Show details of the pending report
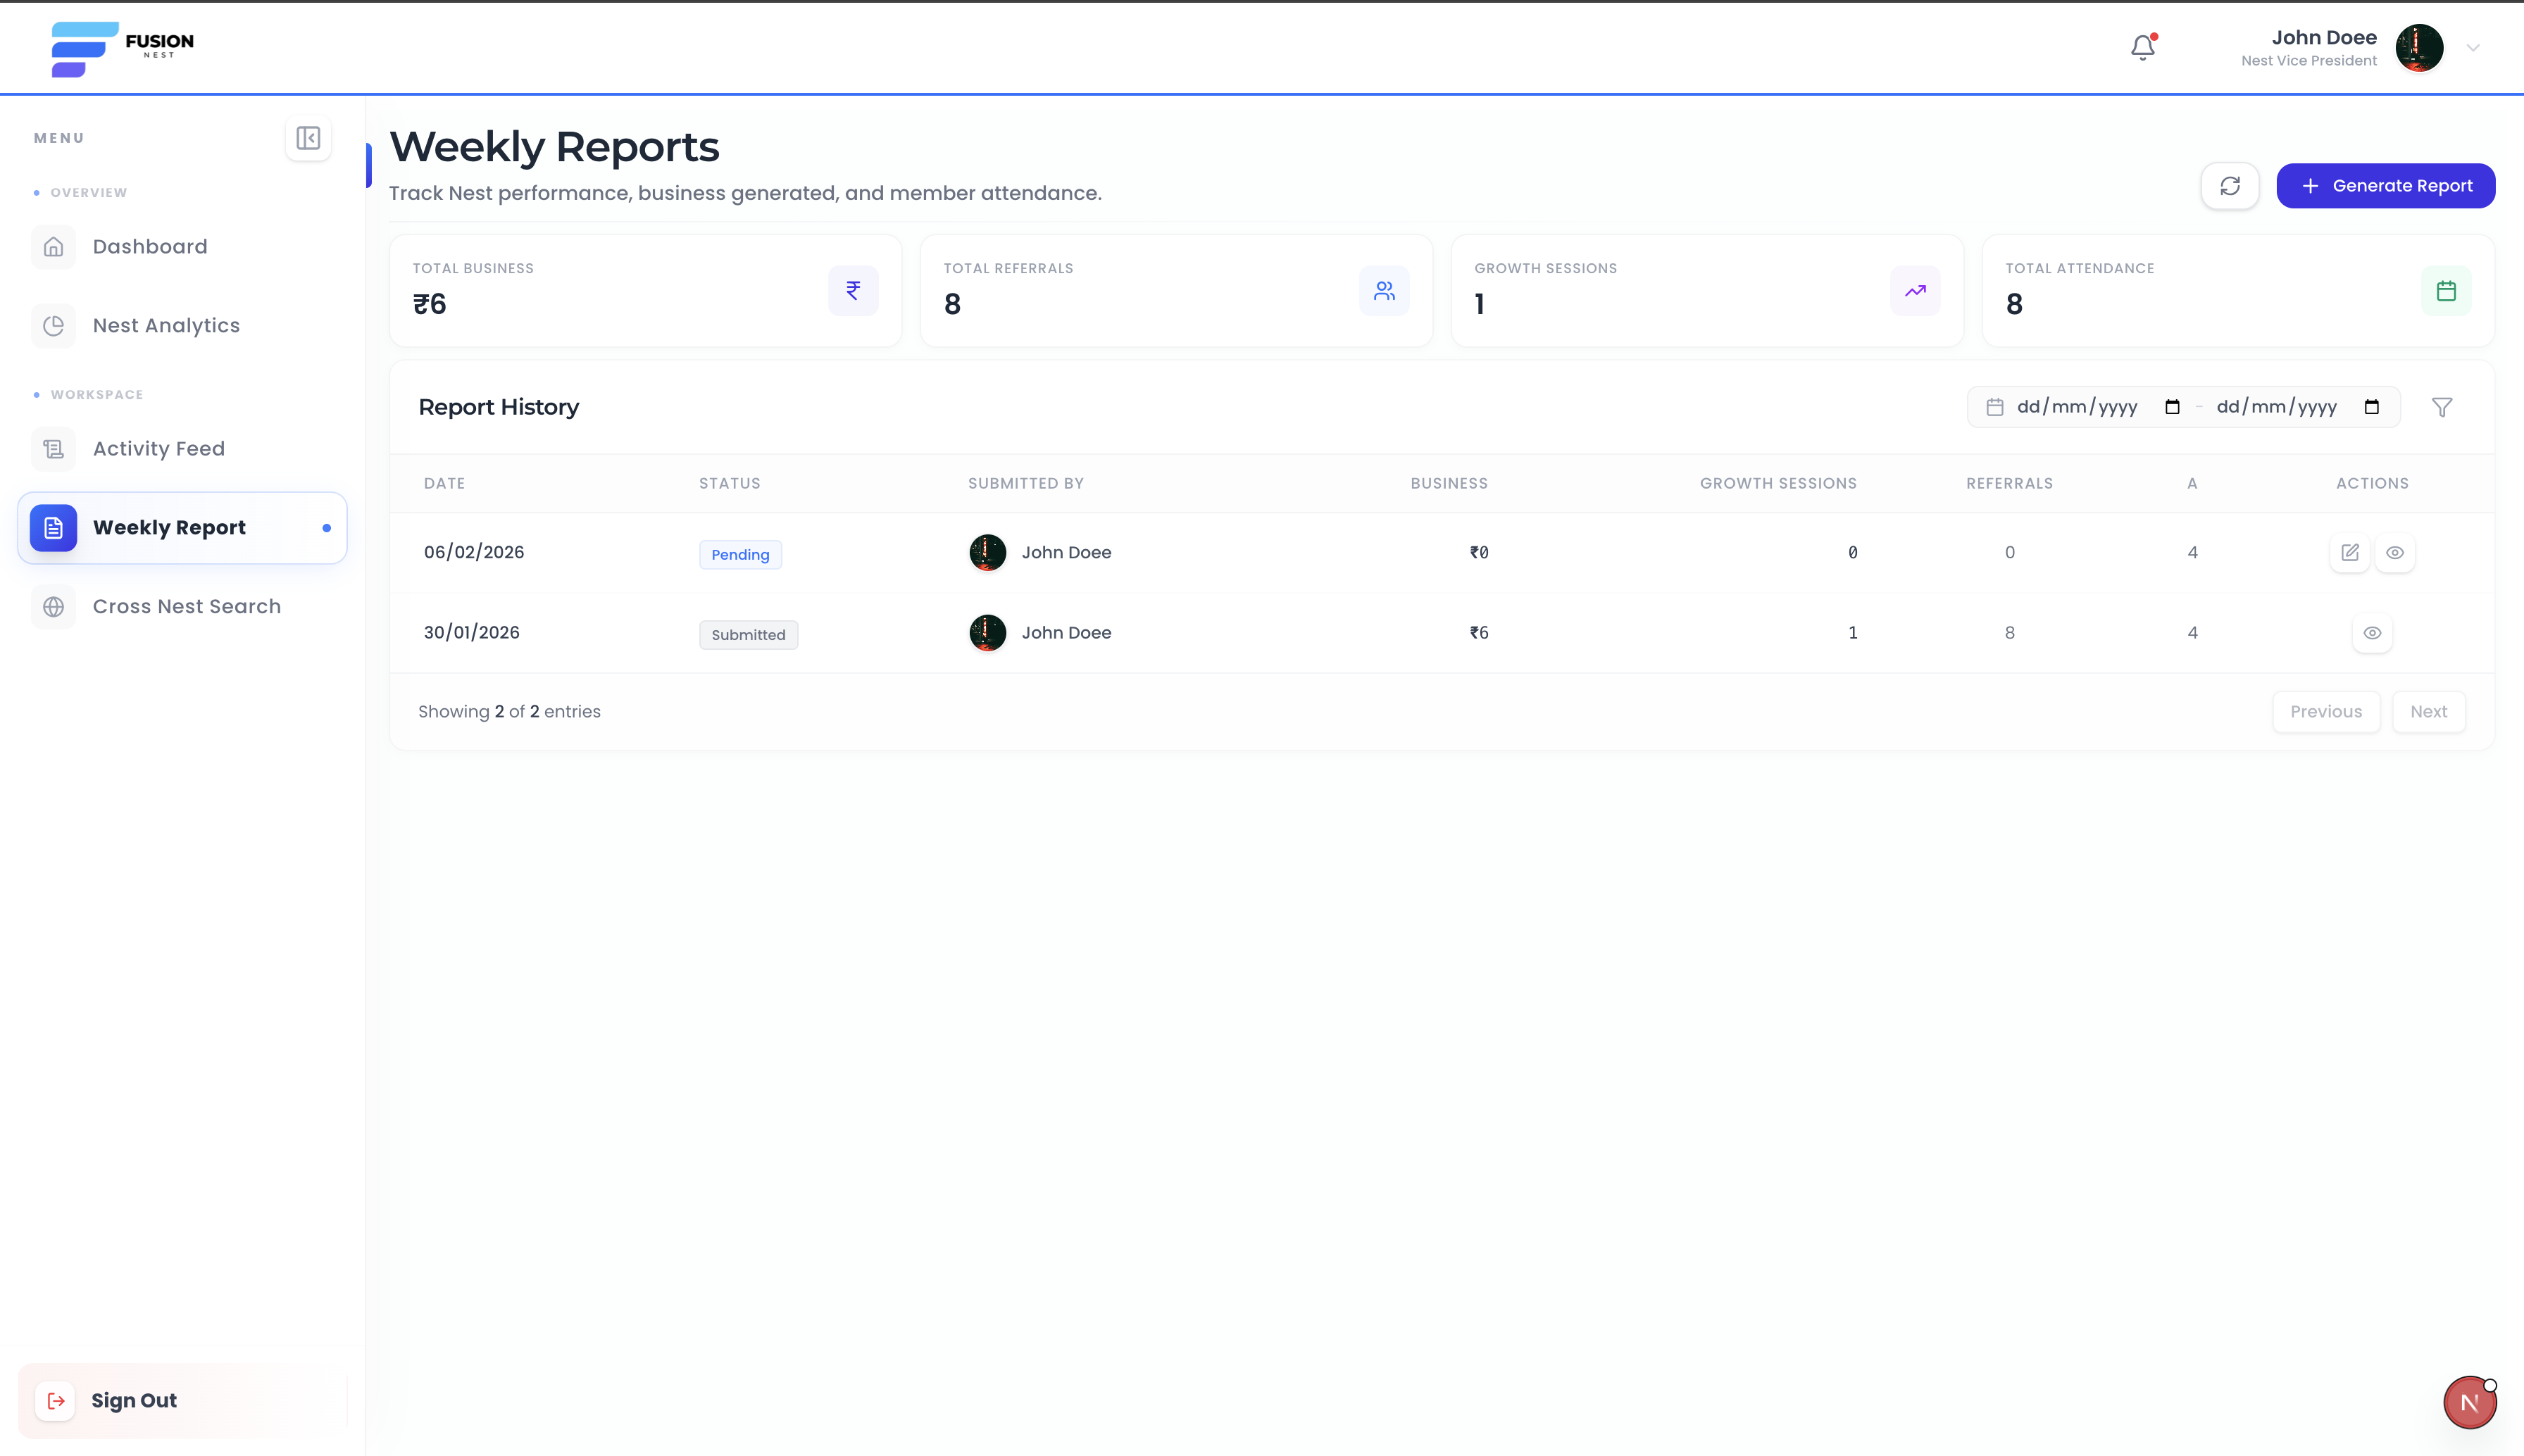 pyautogui.click(x=2396, y=552)
